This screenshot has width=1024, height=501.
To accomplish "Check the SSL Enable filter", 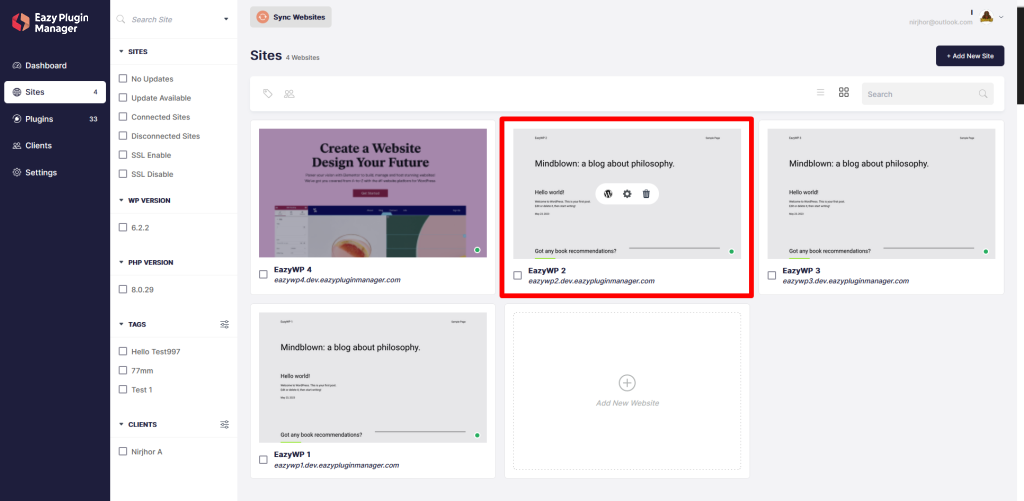I will pyautogui.click(x=123, y=155).
